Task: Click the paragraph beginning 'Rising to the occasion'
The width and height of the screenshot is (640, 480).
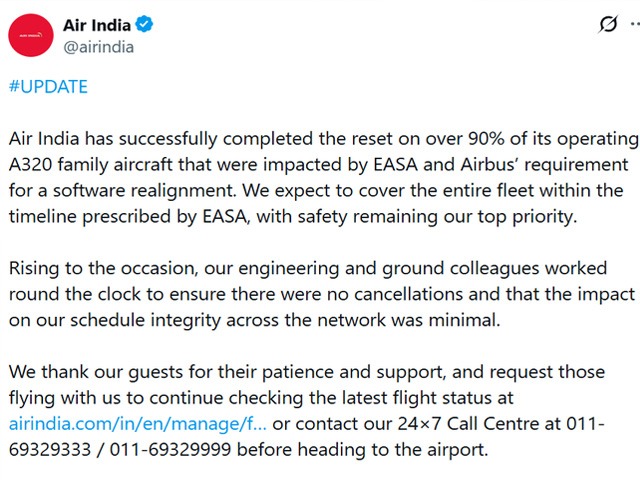Action: pos(320,294)
